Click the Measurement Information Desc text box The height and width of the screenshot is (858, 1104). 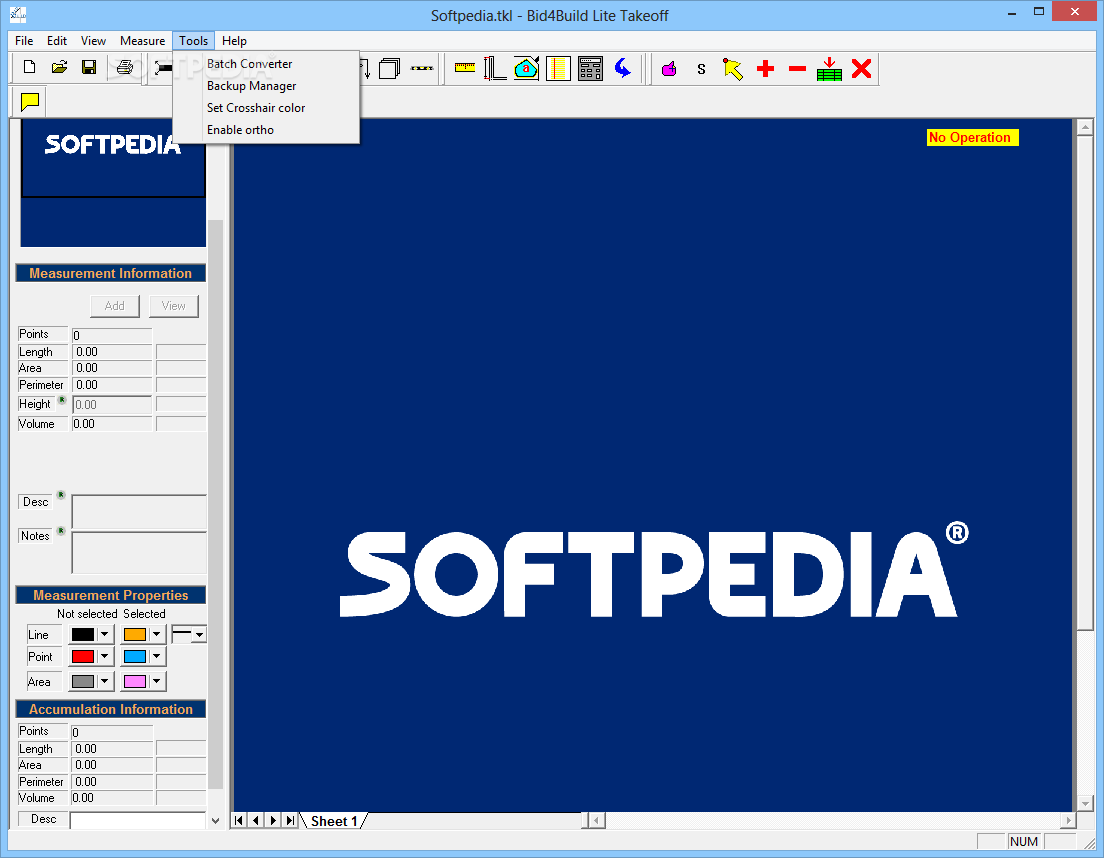coord(139,512)
